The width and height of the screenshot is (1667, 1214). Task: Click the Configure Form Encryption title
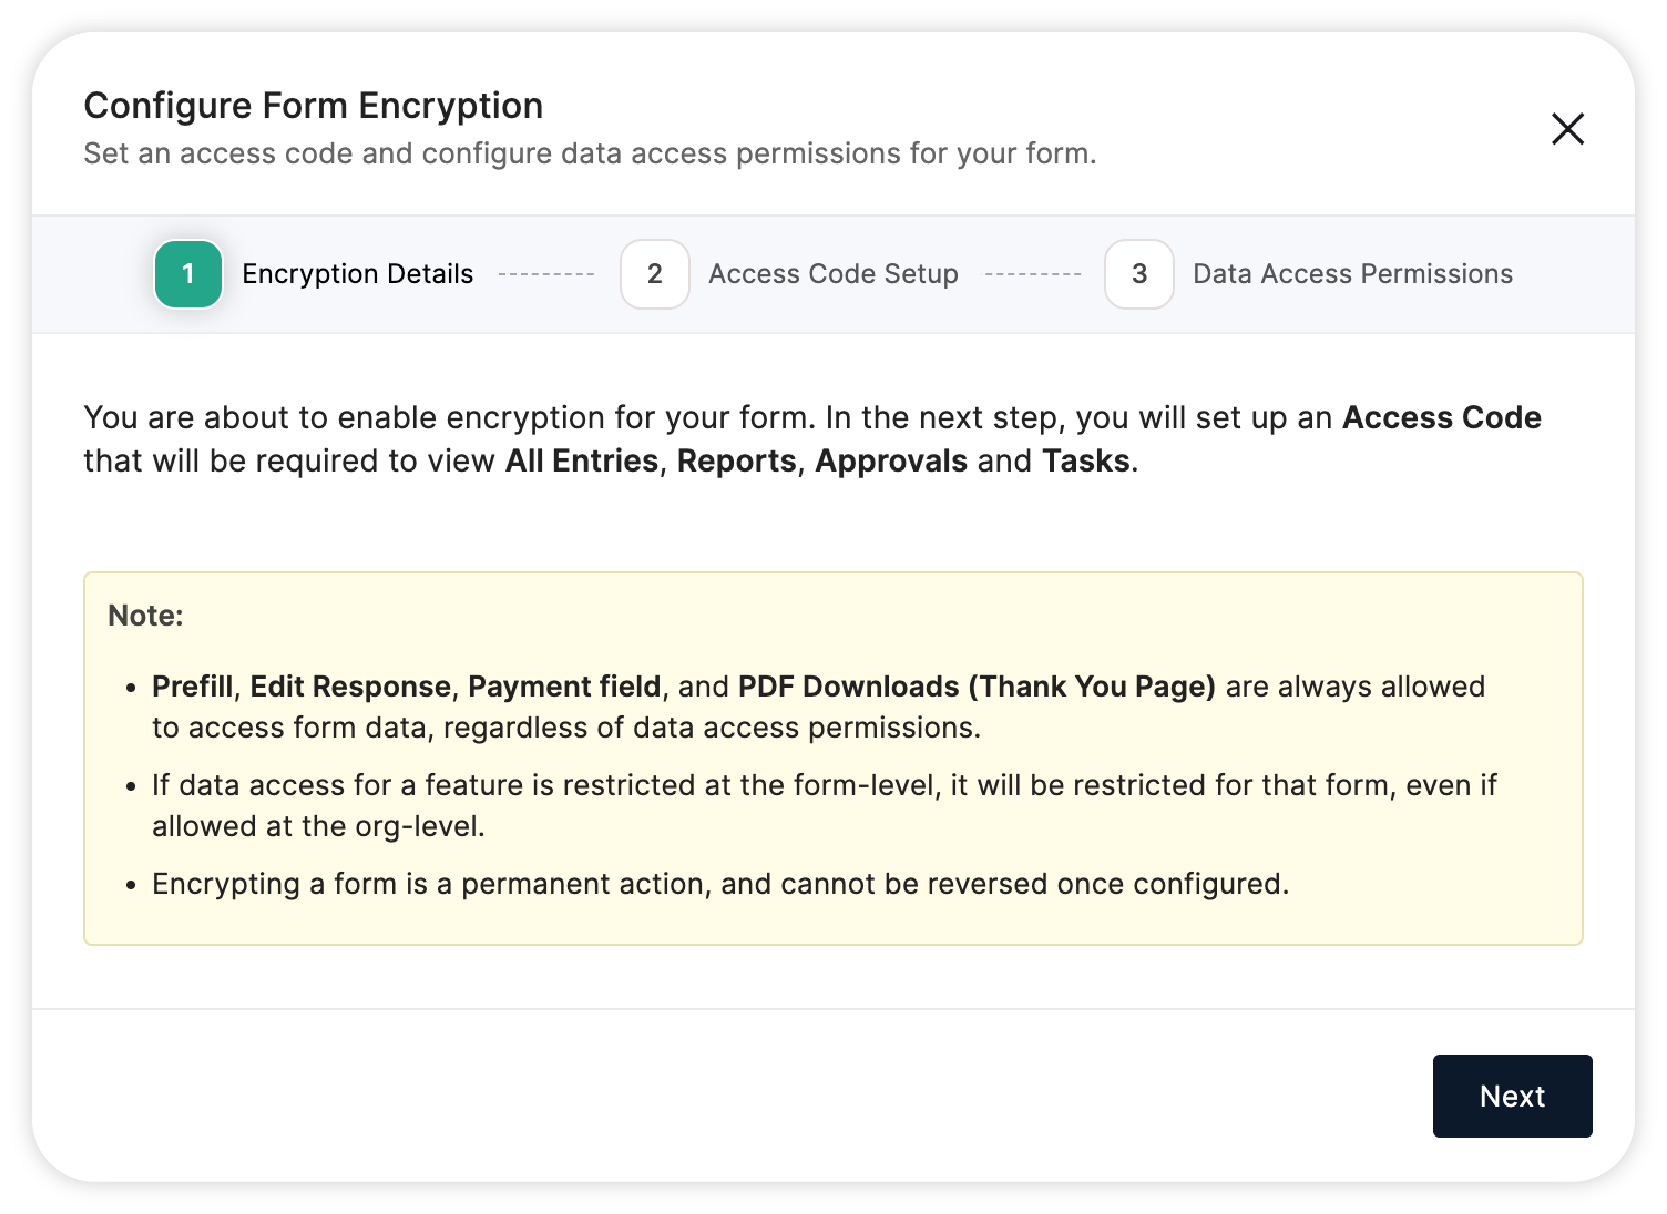[313, 106]
